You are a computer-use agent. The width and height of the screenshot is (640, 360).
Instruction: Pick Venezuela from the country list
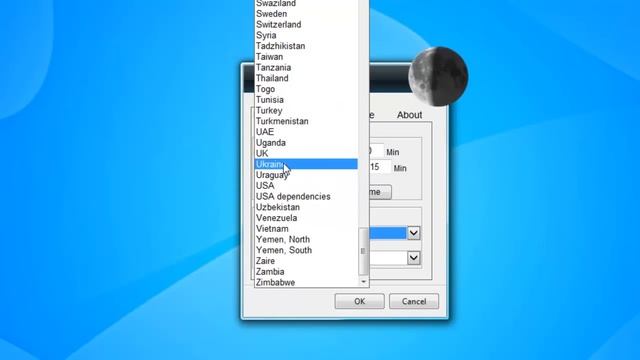point(306,218)
